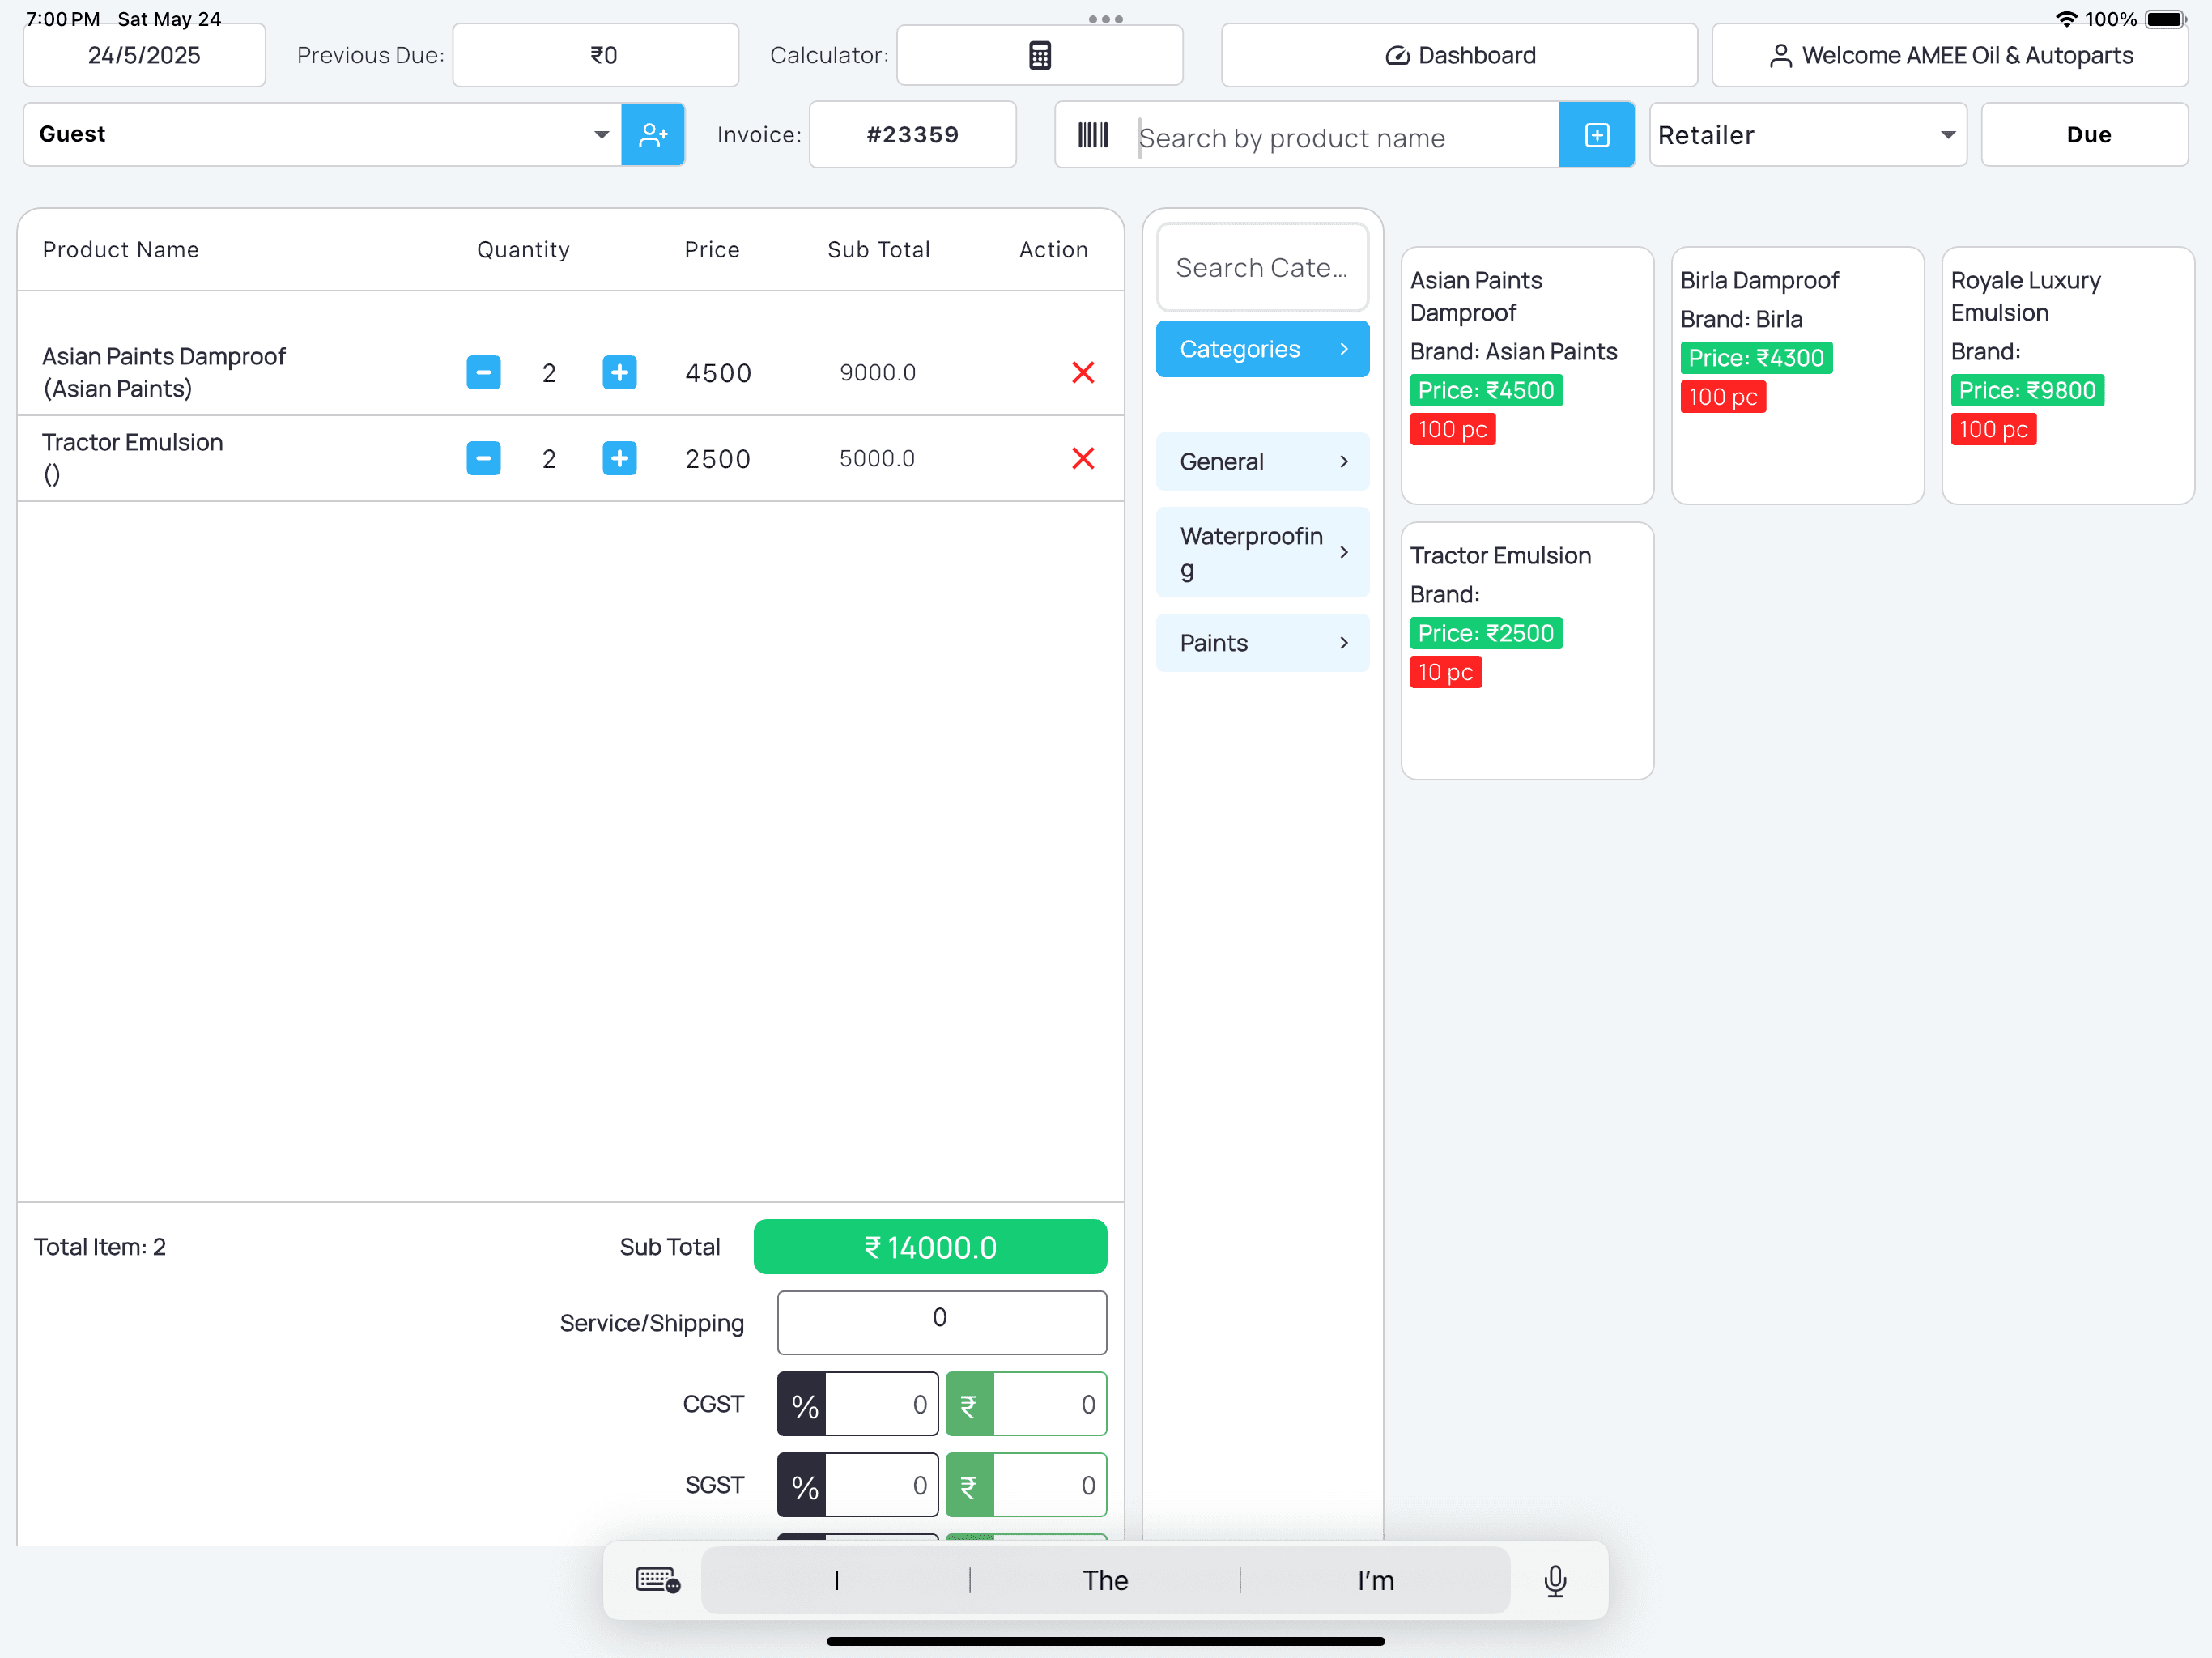
Task: Open the Retailer type dropdown
Action: pos(1808,135)
